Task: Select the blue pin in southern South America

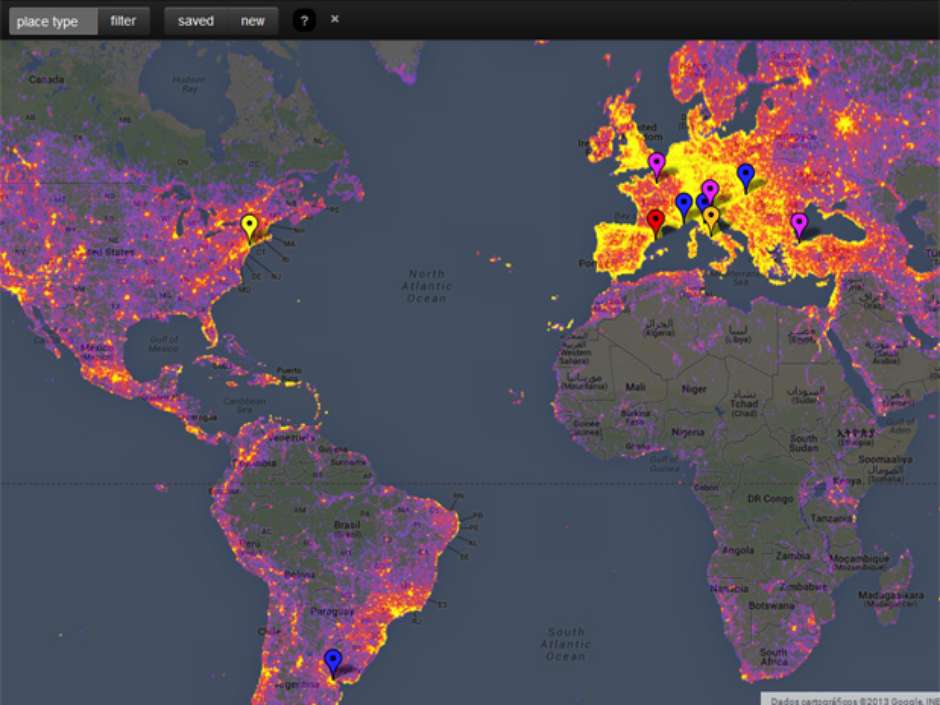Action: [333, 660]
